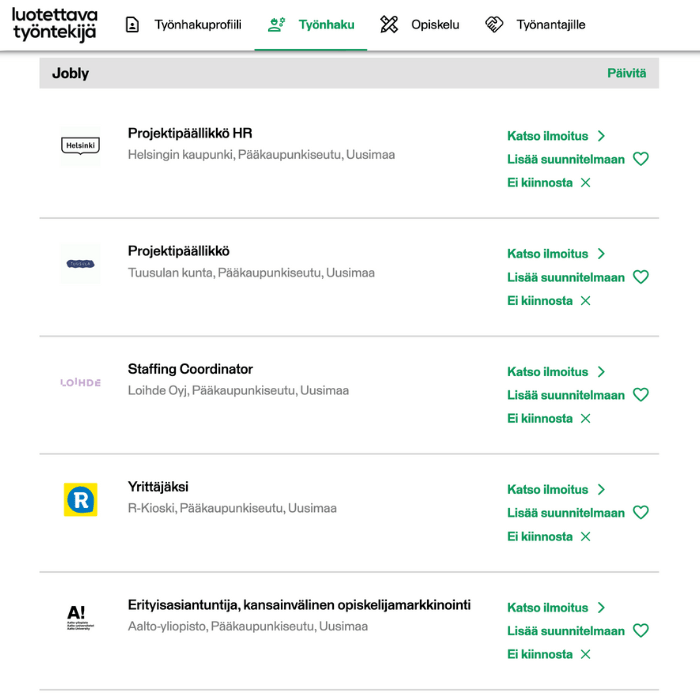This screenshot has height=700, width=700.
Task: Toggle heart for Projektipäällikkö HR job
Action: (641, 159)
